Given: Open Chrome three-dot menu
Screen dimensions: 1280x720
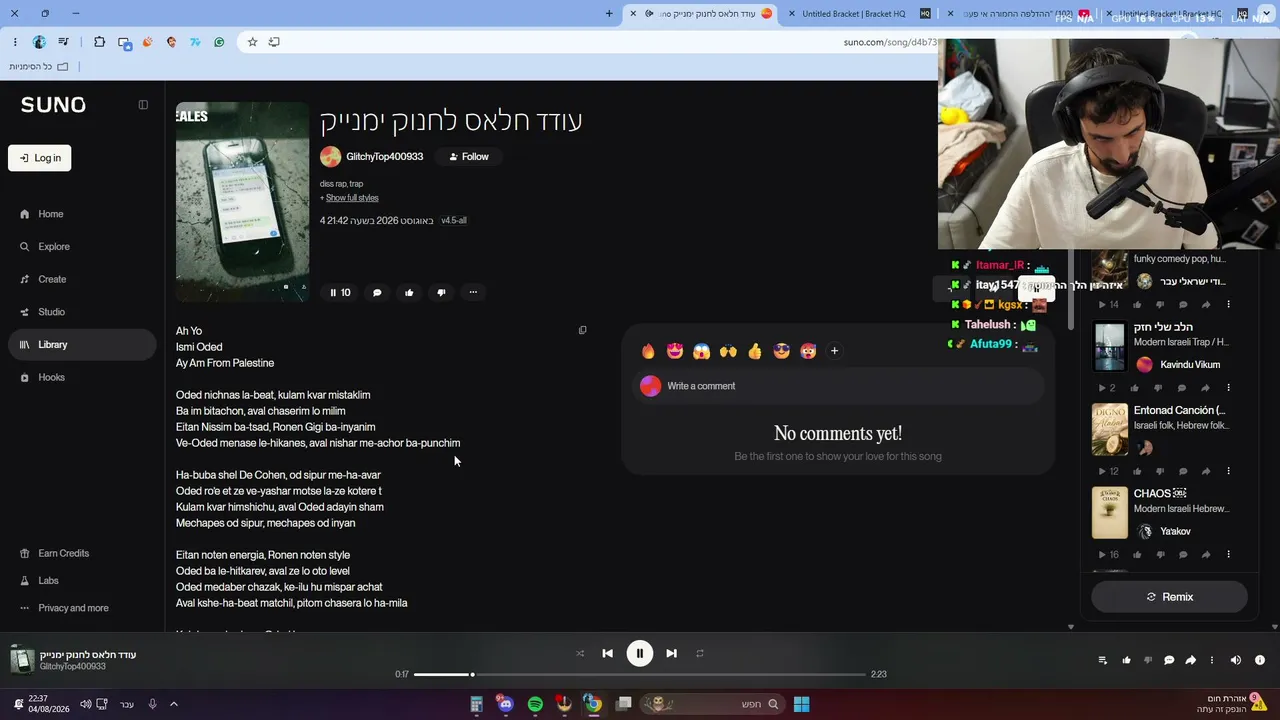Looking at the screenshot, I should (x=15, y=42).
